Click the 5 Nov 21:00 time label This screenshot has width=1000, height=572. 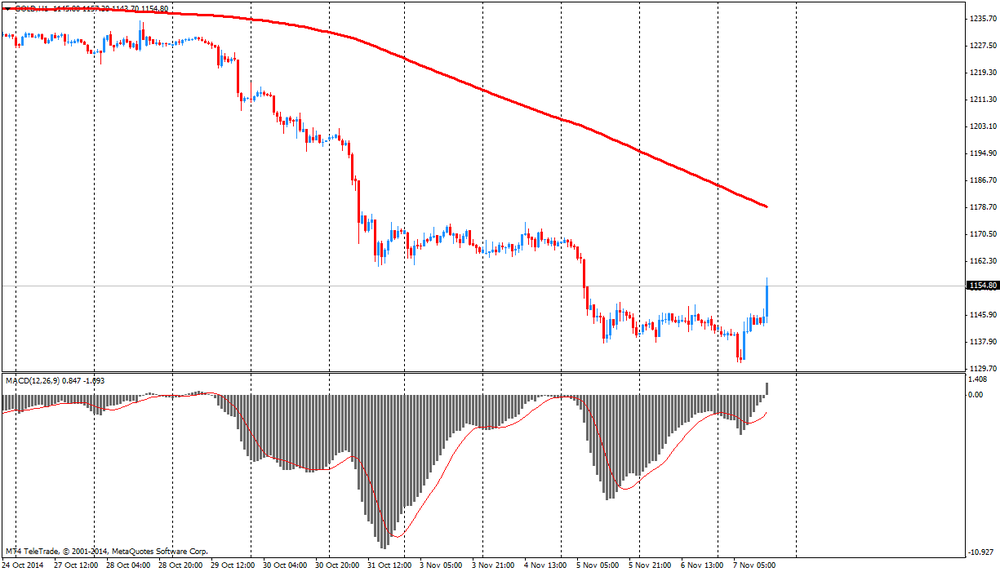(650, 565)
